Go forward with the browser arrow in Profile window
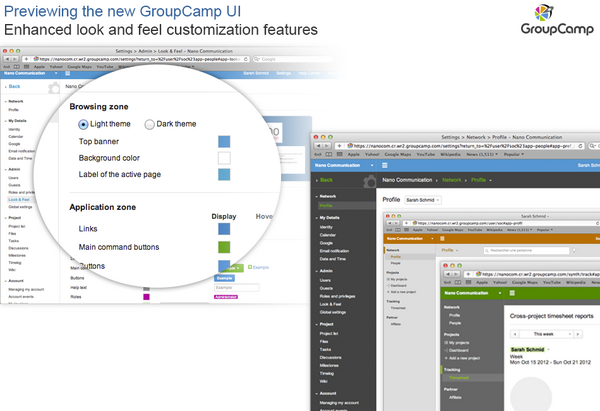This screenshot has height=411, width=600. 326,146
